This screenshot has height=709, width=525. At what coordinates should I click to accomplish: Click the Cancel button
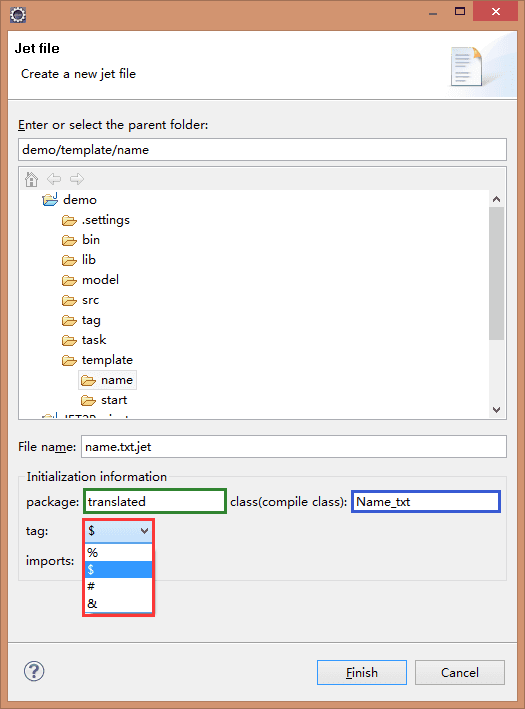pyautogui.click(x=460, y=672)
